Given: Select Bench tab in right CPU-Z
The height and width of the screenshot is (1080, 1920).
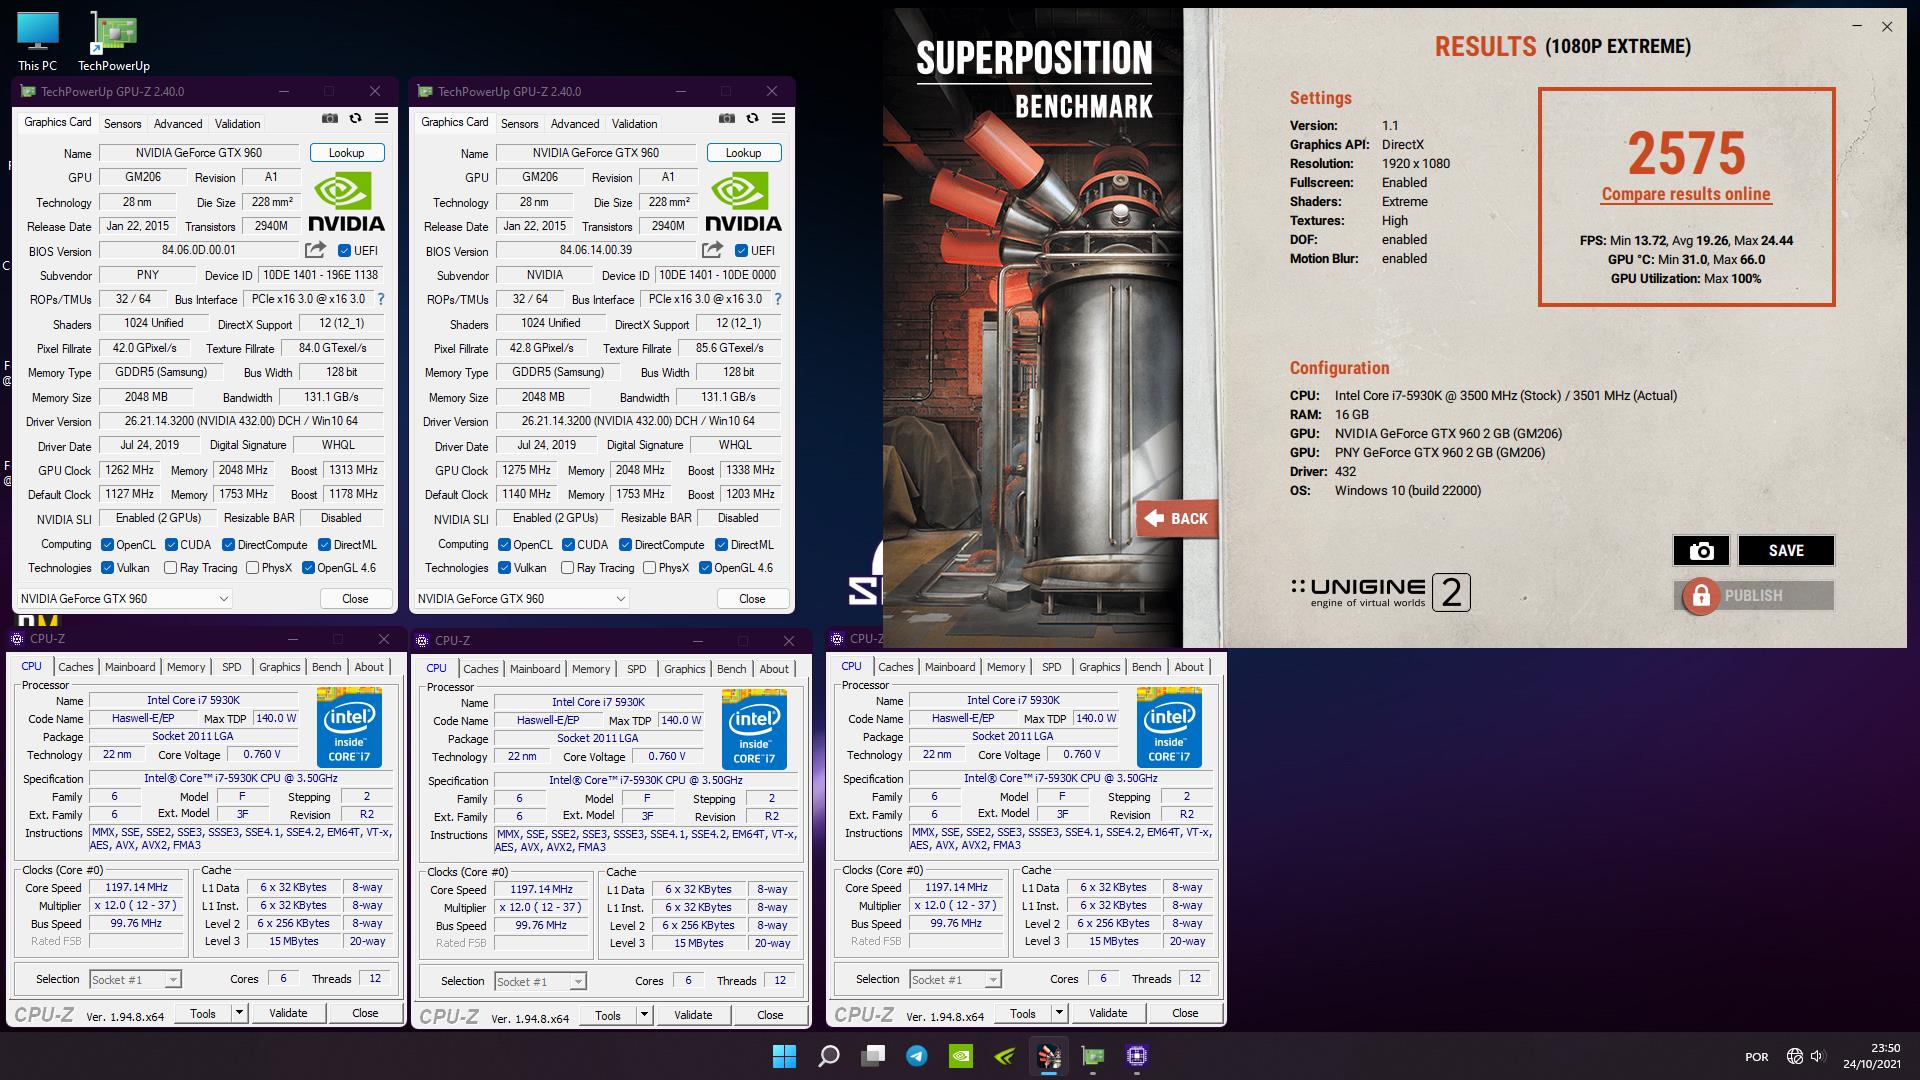Looking at the screenshot, I should pyautogui.click(x=1146, y=667).
